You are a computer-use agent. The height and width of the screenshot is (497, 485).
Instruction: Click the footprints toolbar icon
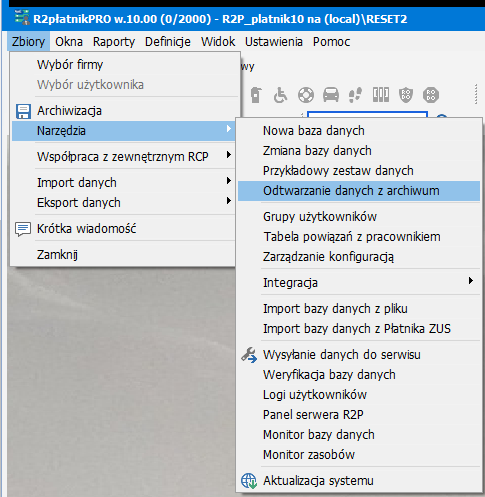point(355,95)
